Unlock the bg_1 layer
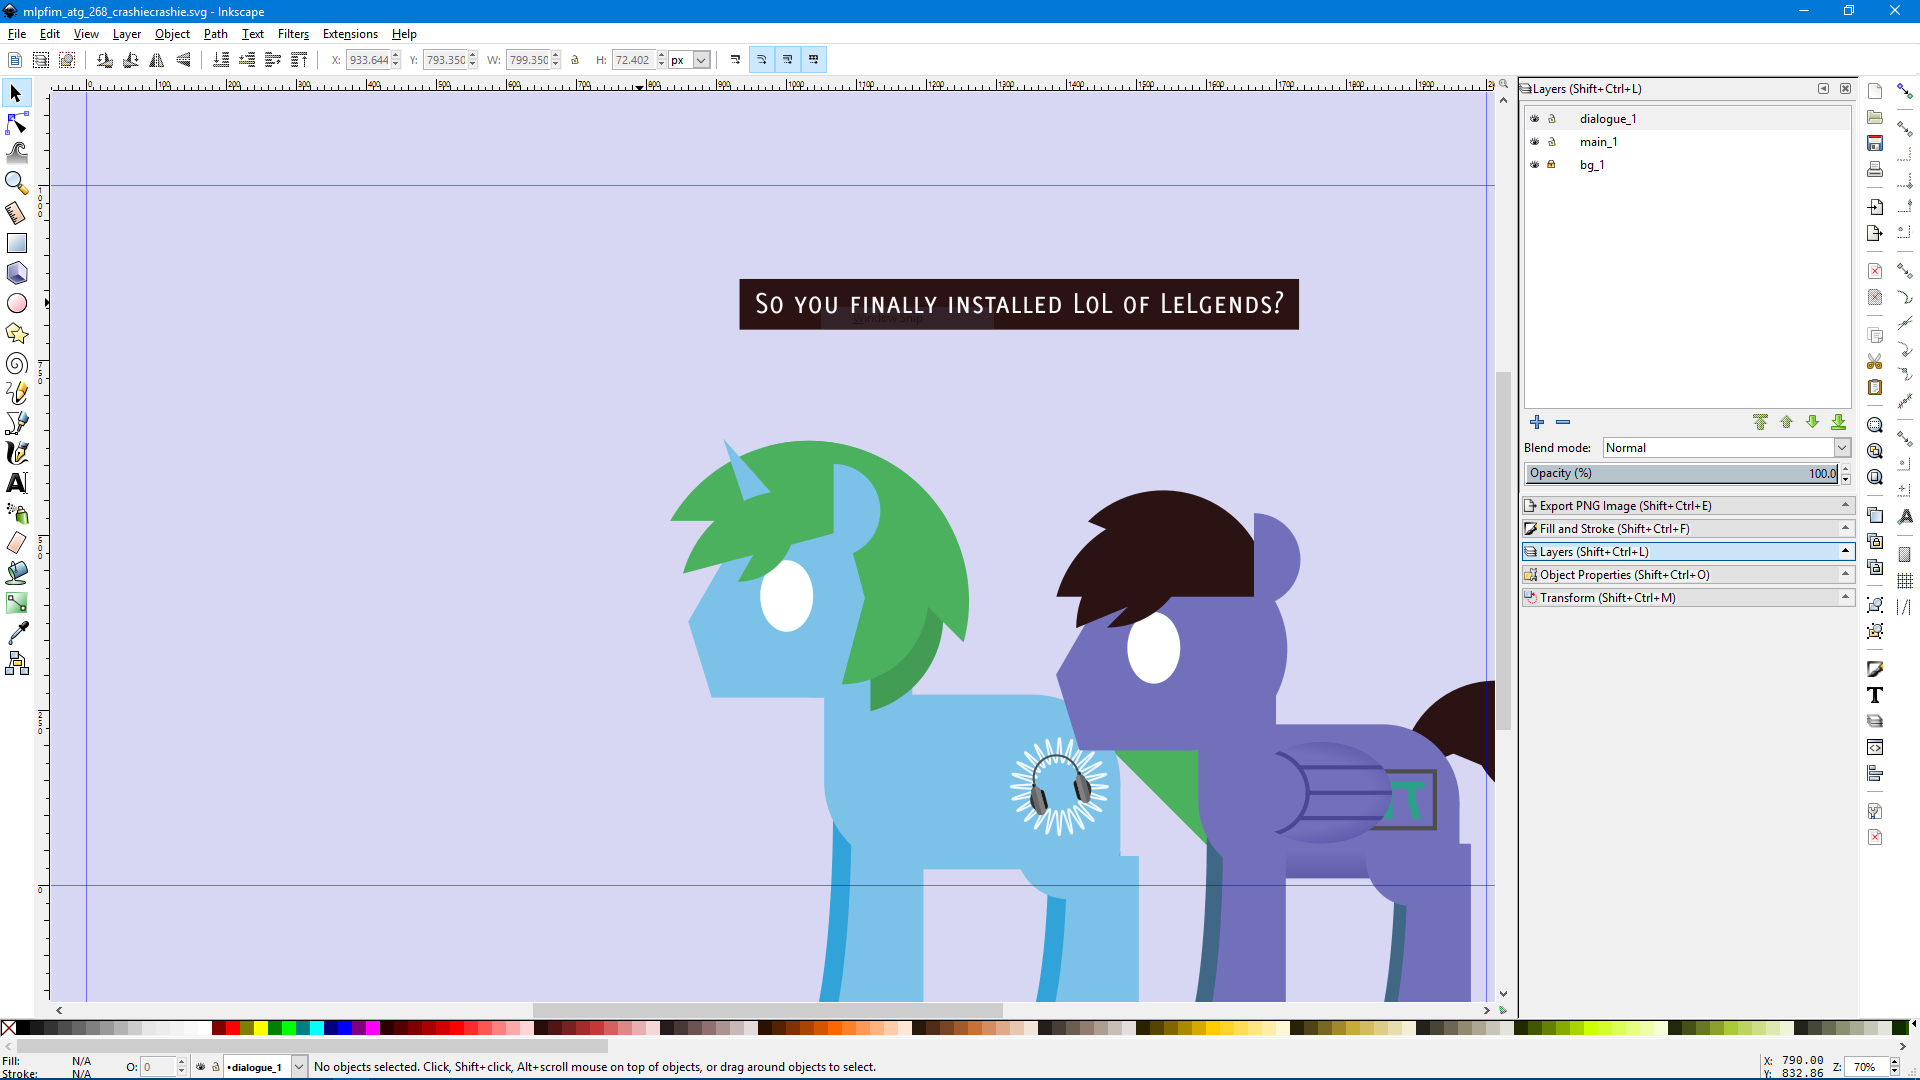Screen dimensions: 1920x1080 (x=1552, y=165)
